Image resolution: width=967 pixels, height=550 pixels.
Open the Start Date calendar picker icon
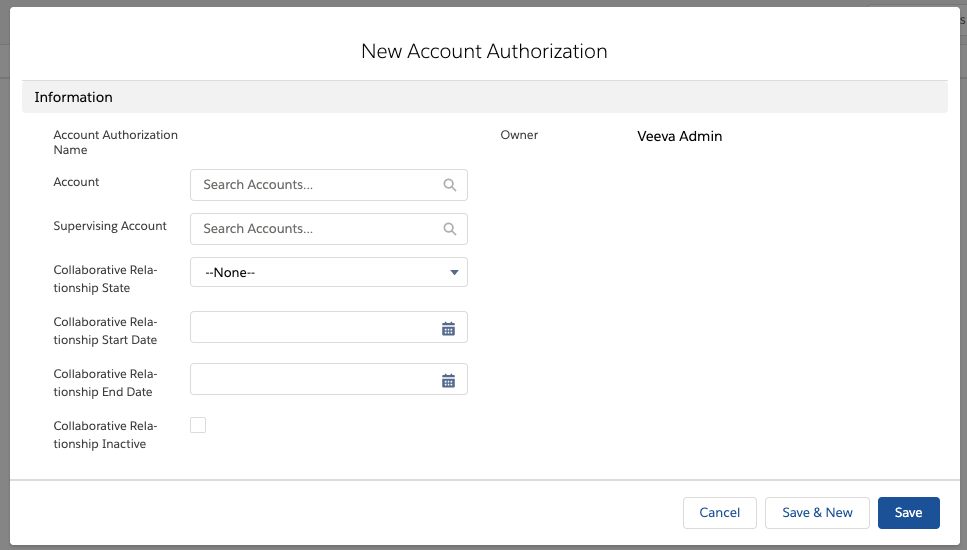[x=449, y=328]
